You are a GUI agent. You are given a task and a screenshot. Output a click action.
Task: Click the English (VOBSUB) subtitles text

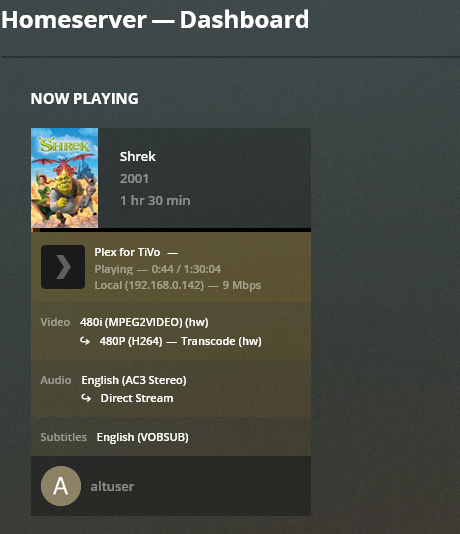(143, 437)
